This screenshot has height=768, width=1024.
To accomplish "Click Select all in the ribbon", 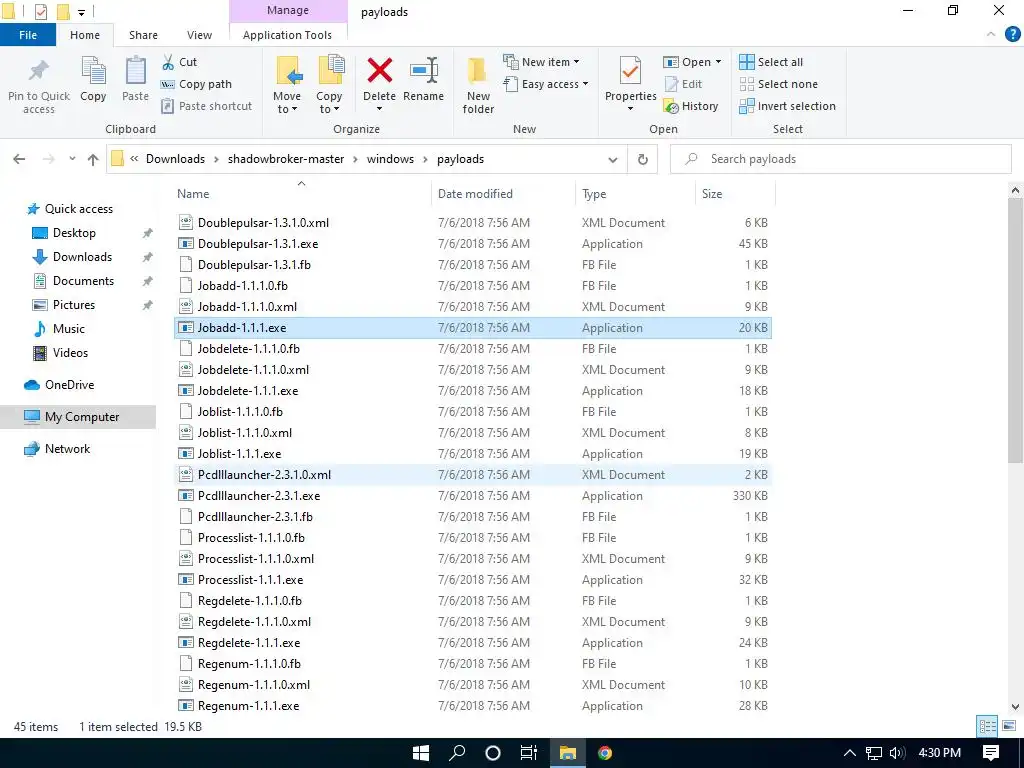I will 771,62.
